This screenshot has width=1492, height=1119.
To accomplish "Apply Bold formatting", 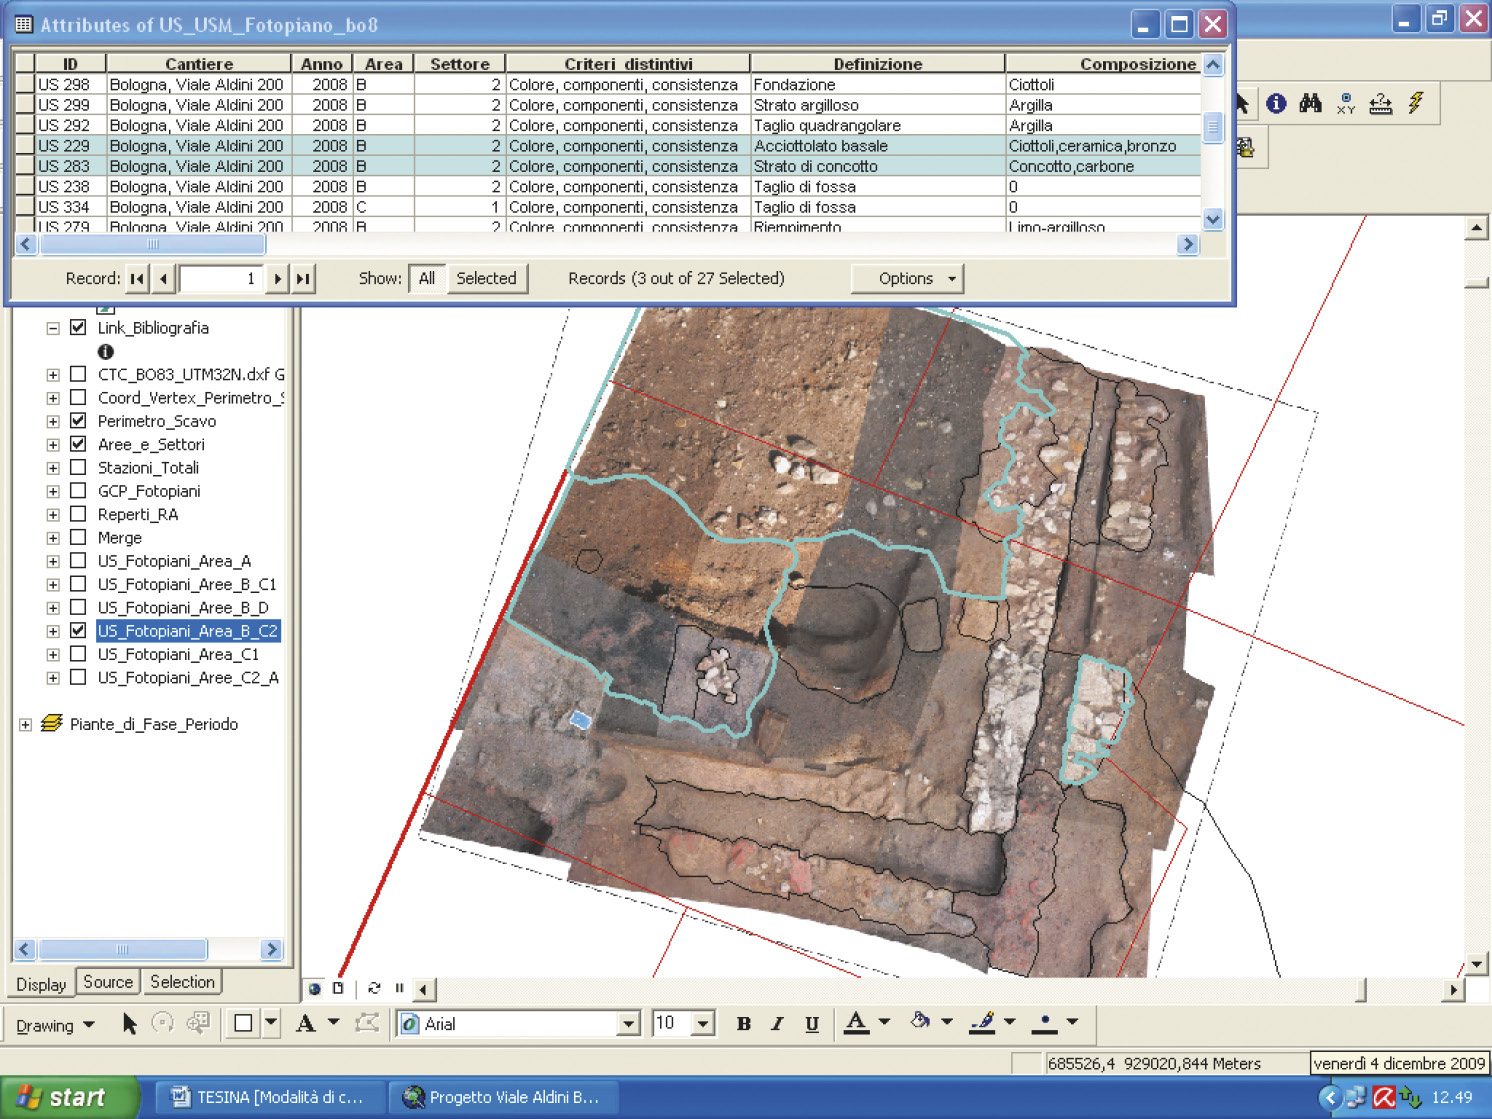I will tap(743, 1024).
